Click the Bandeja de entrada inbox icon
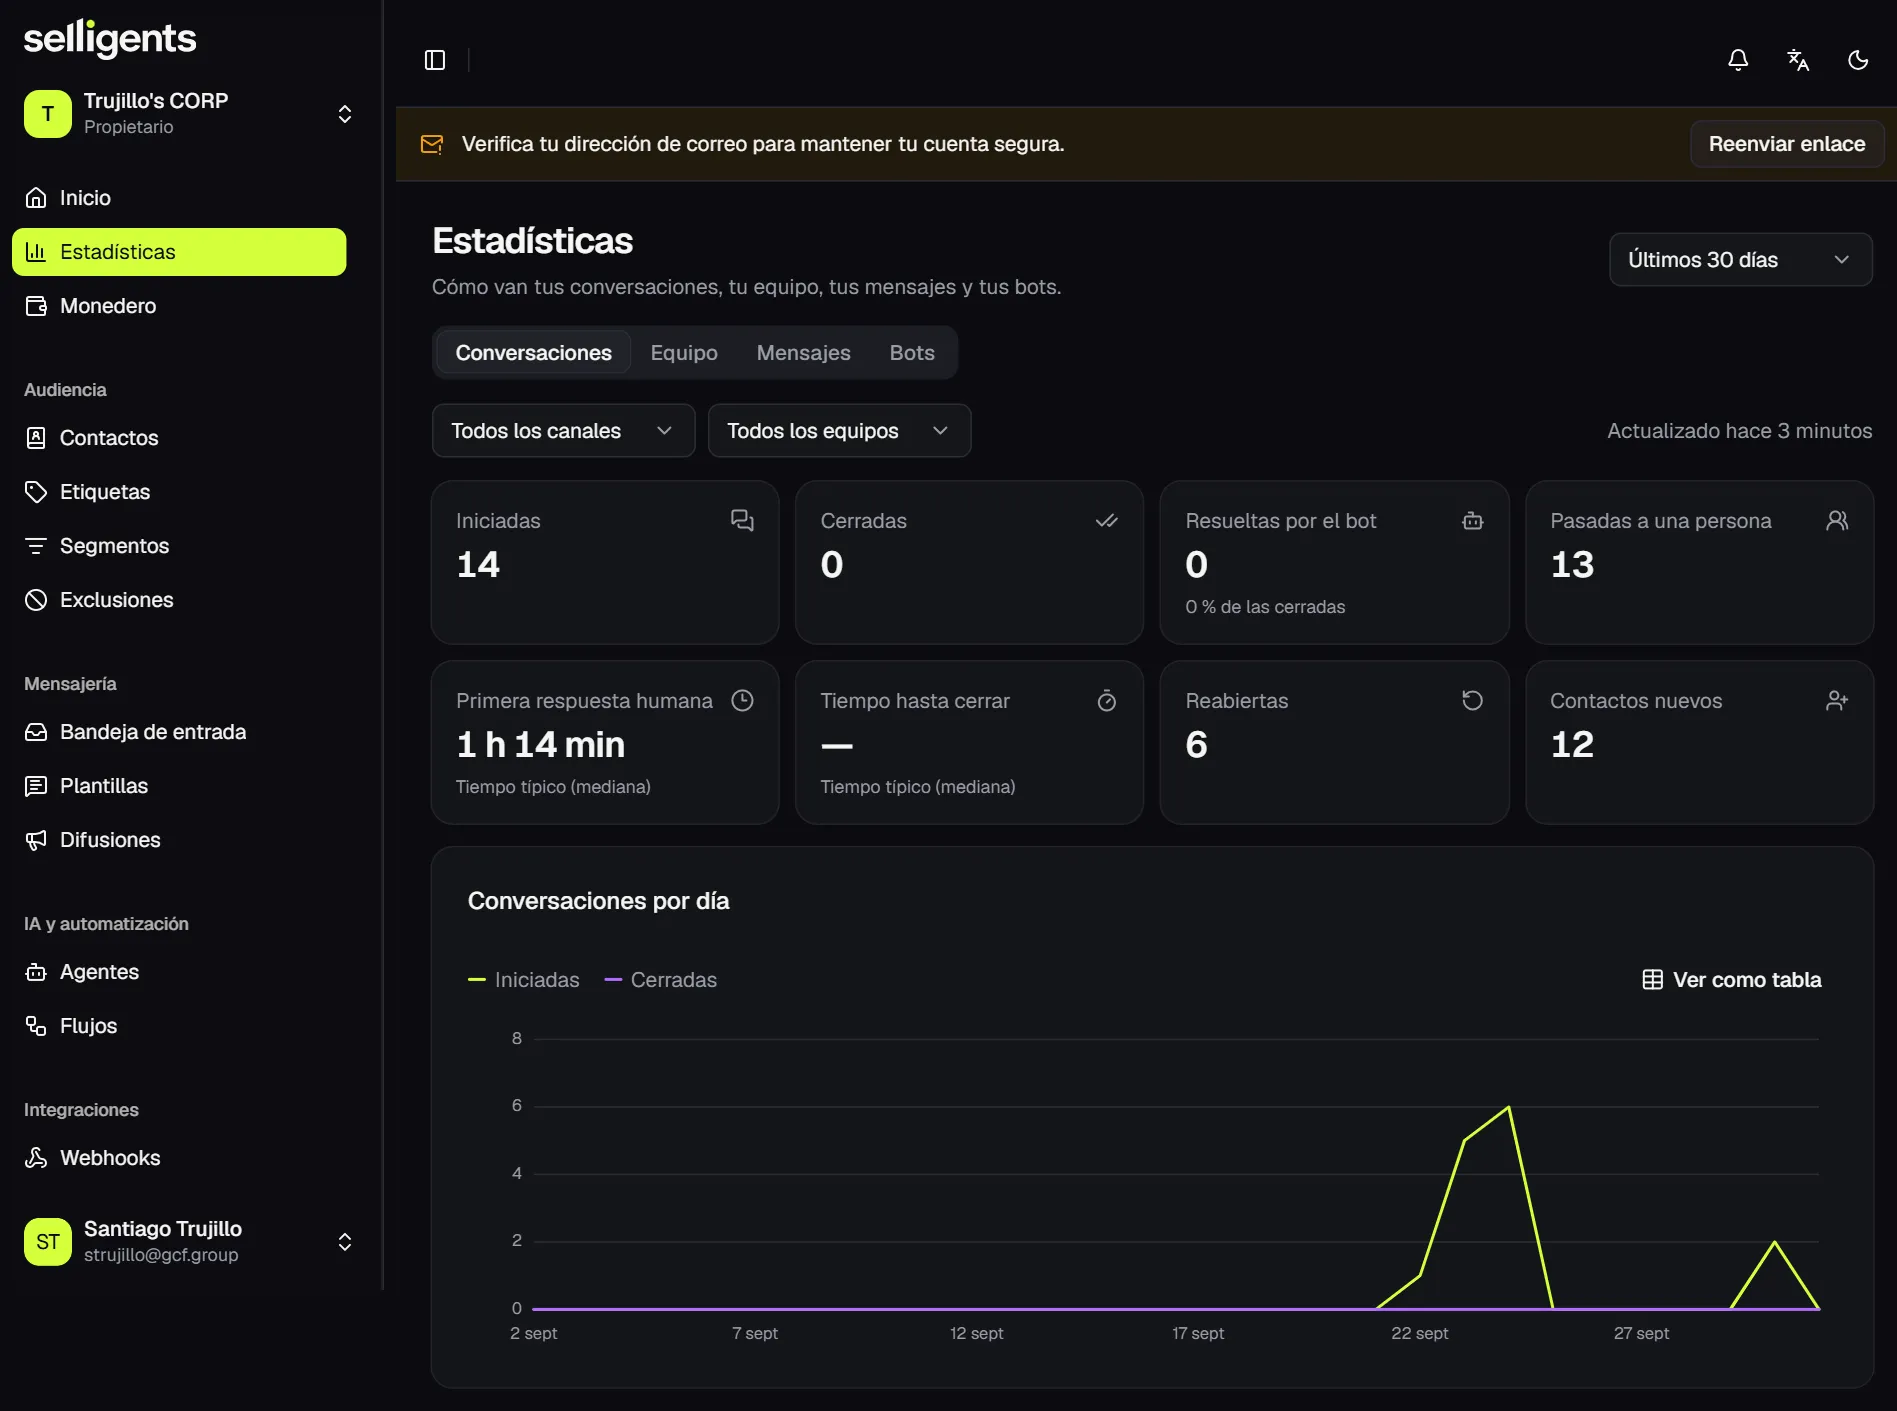This screenshot has height=1411, width=1897. pyautogui.click(x=36, y=732)
